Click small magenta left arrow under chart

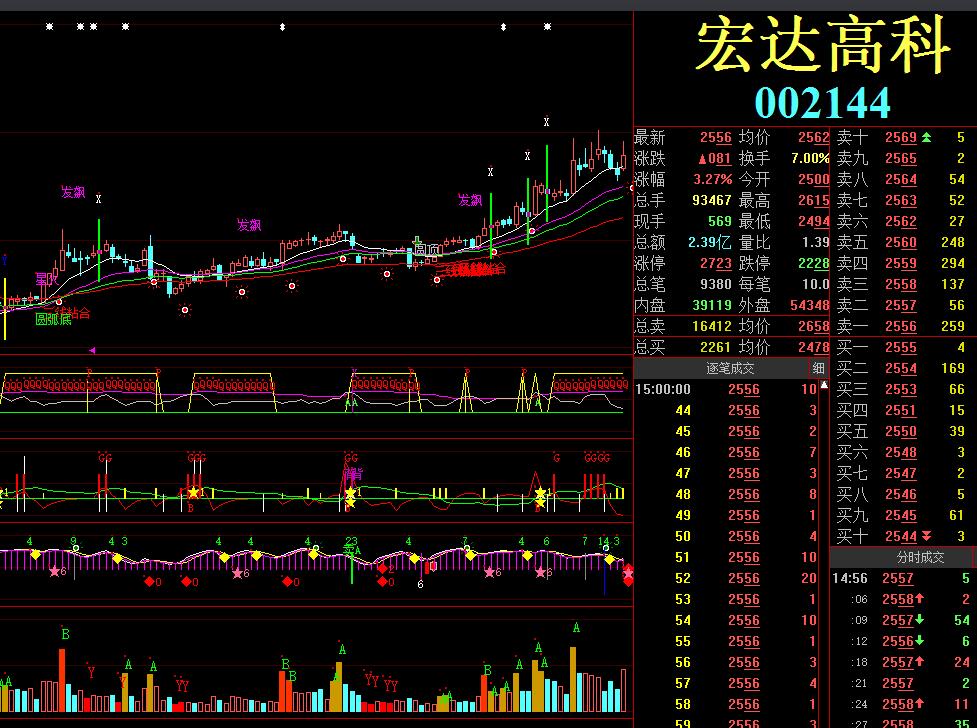pyautogui.click(x=92, y=350)
